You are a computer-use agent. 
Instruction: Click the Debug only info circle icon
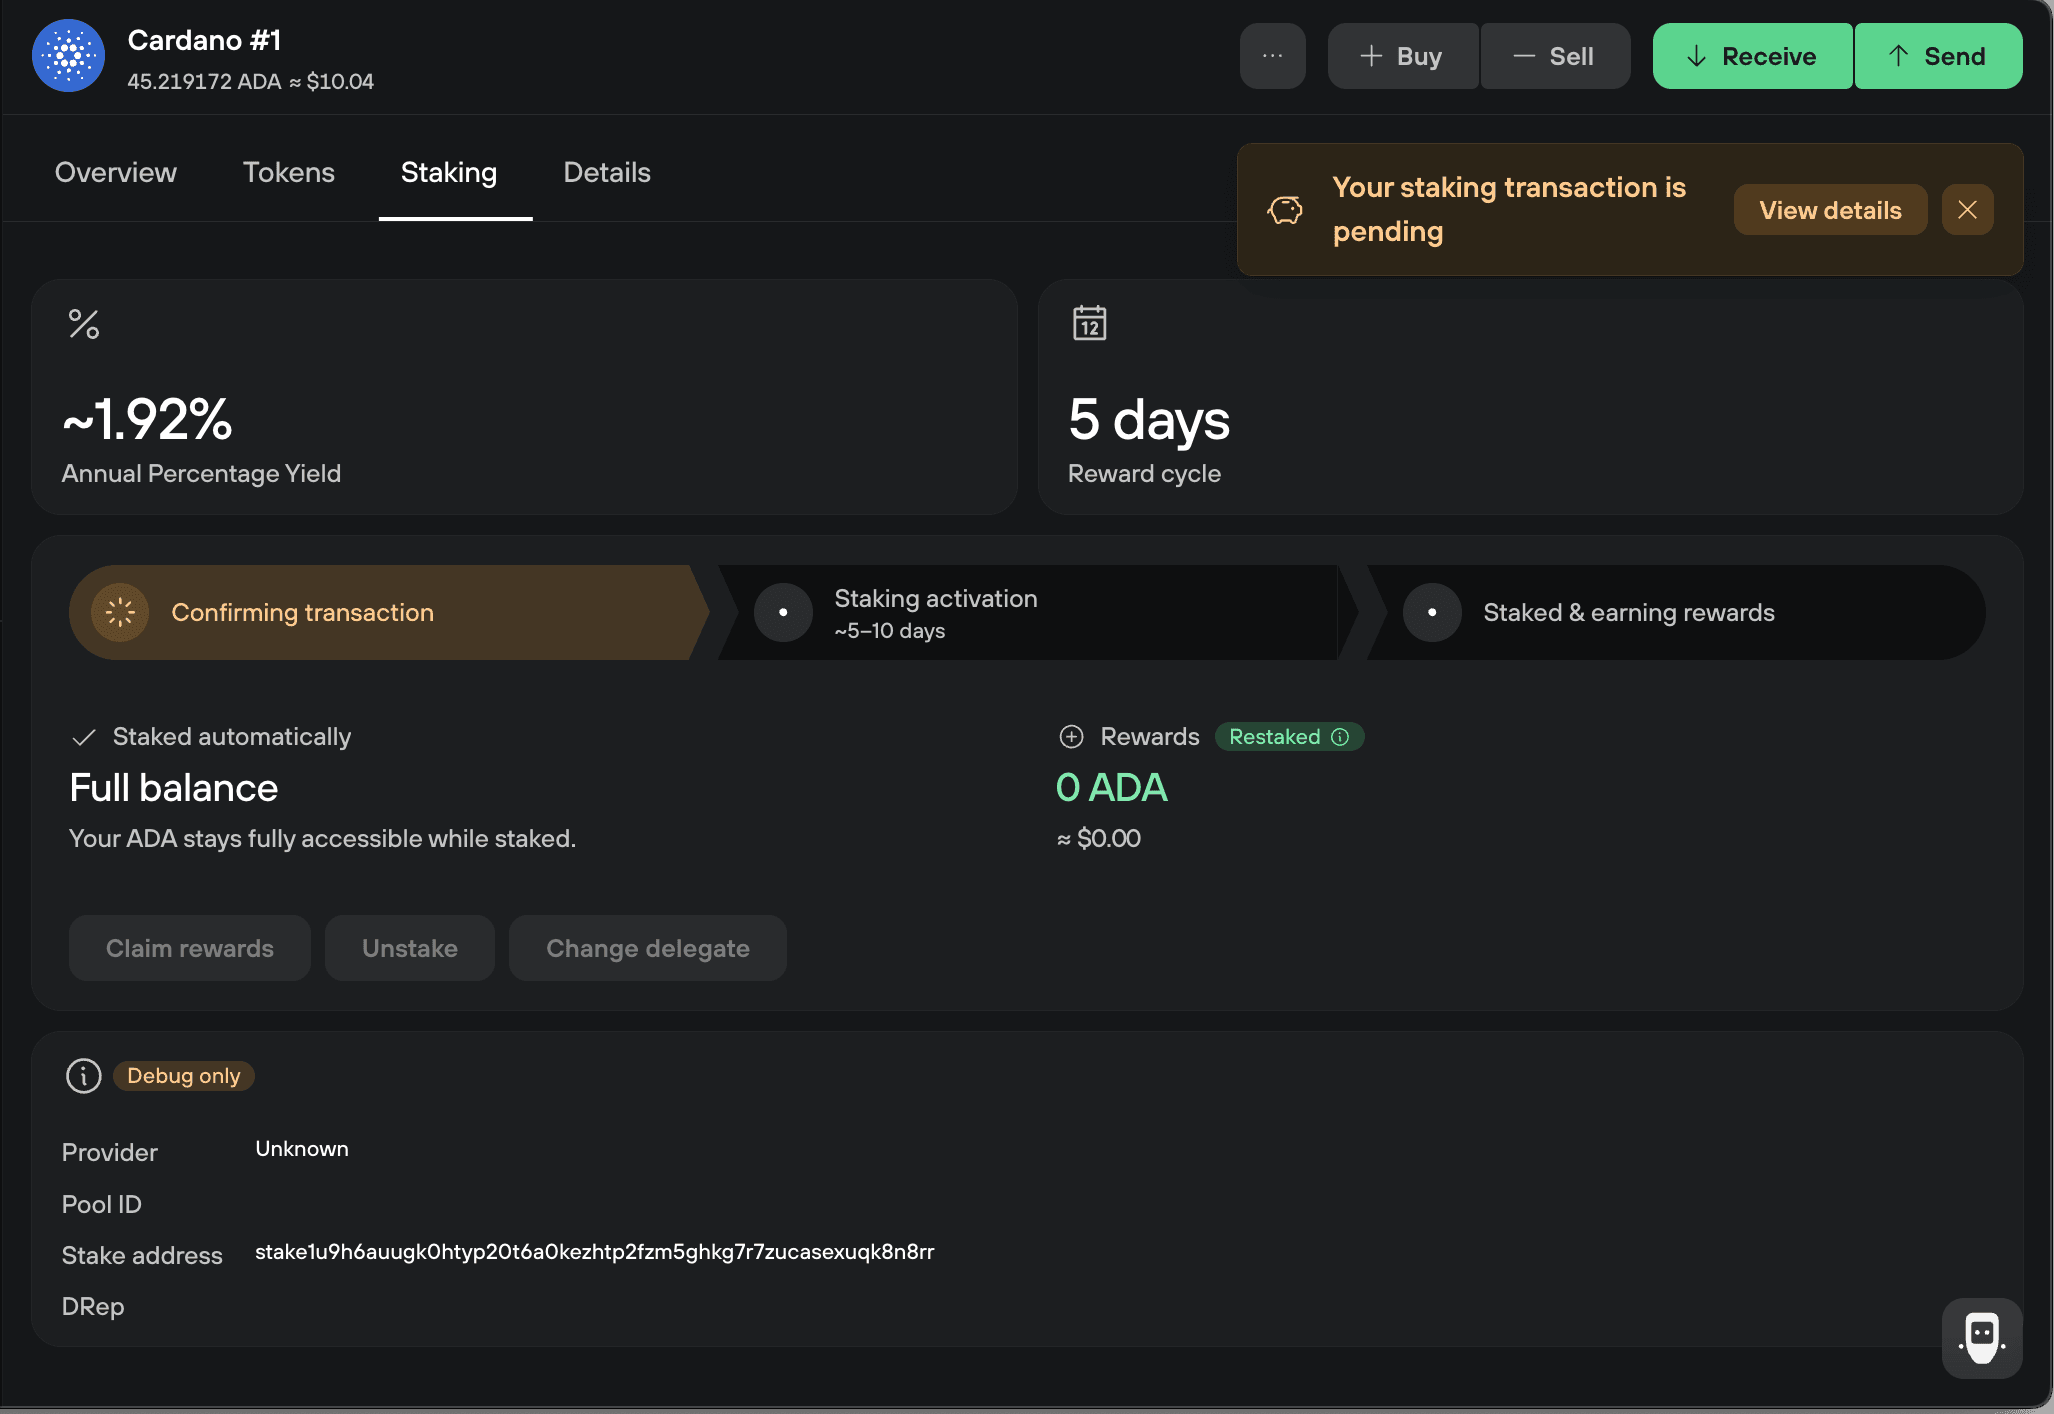84,1076
